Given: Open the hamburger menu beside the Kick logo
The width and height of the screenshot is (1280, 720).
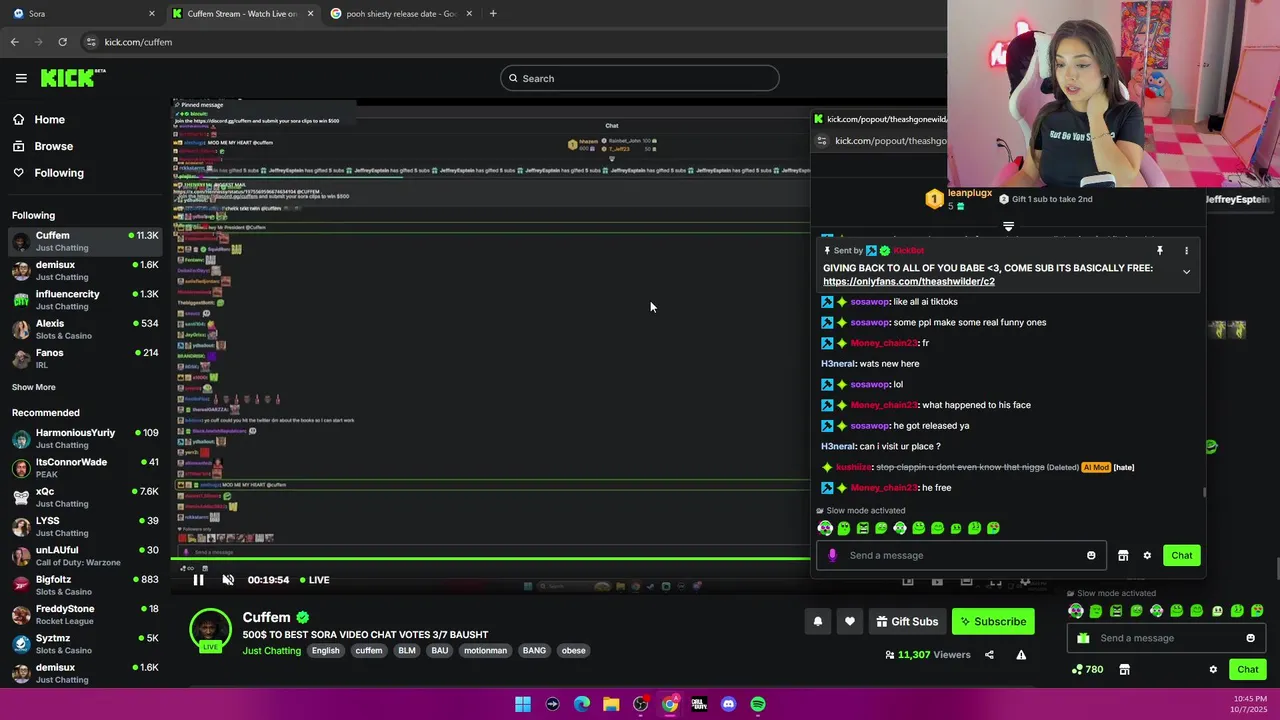Looking at the screenshot, I should tap(21, 78).
